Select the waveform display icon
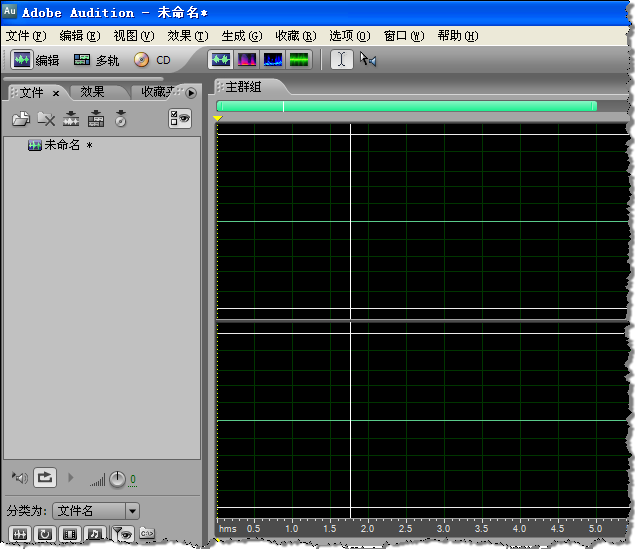The width and height of the screenshot is (635, 549). tap(220, 60)
